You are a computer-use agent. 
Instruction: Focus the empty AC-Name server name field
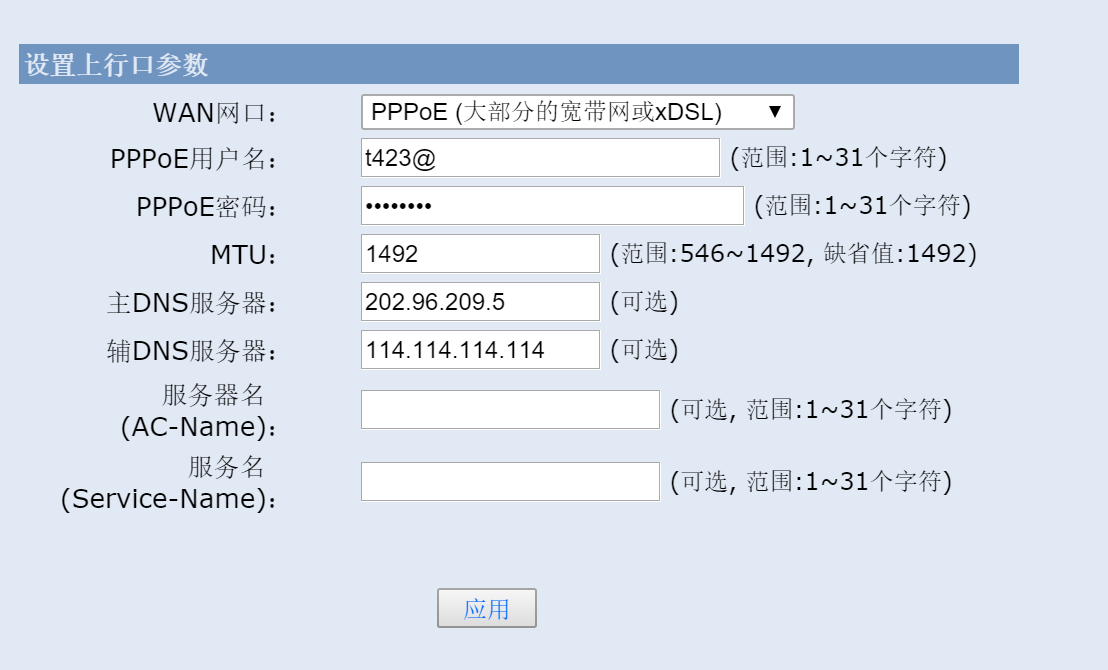509,410
